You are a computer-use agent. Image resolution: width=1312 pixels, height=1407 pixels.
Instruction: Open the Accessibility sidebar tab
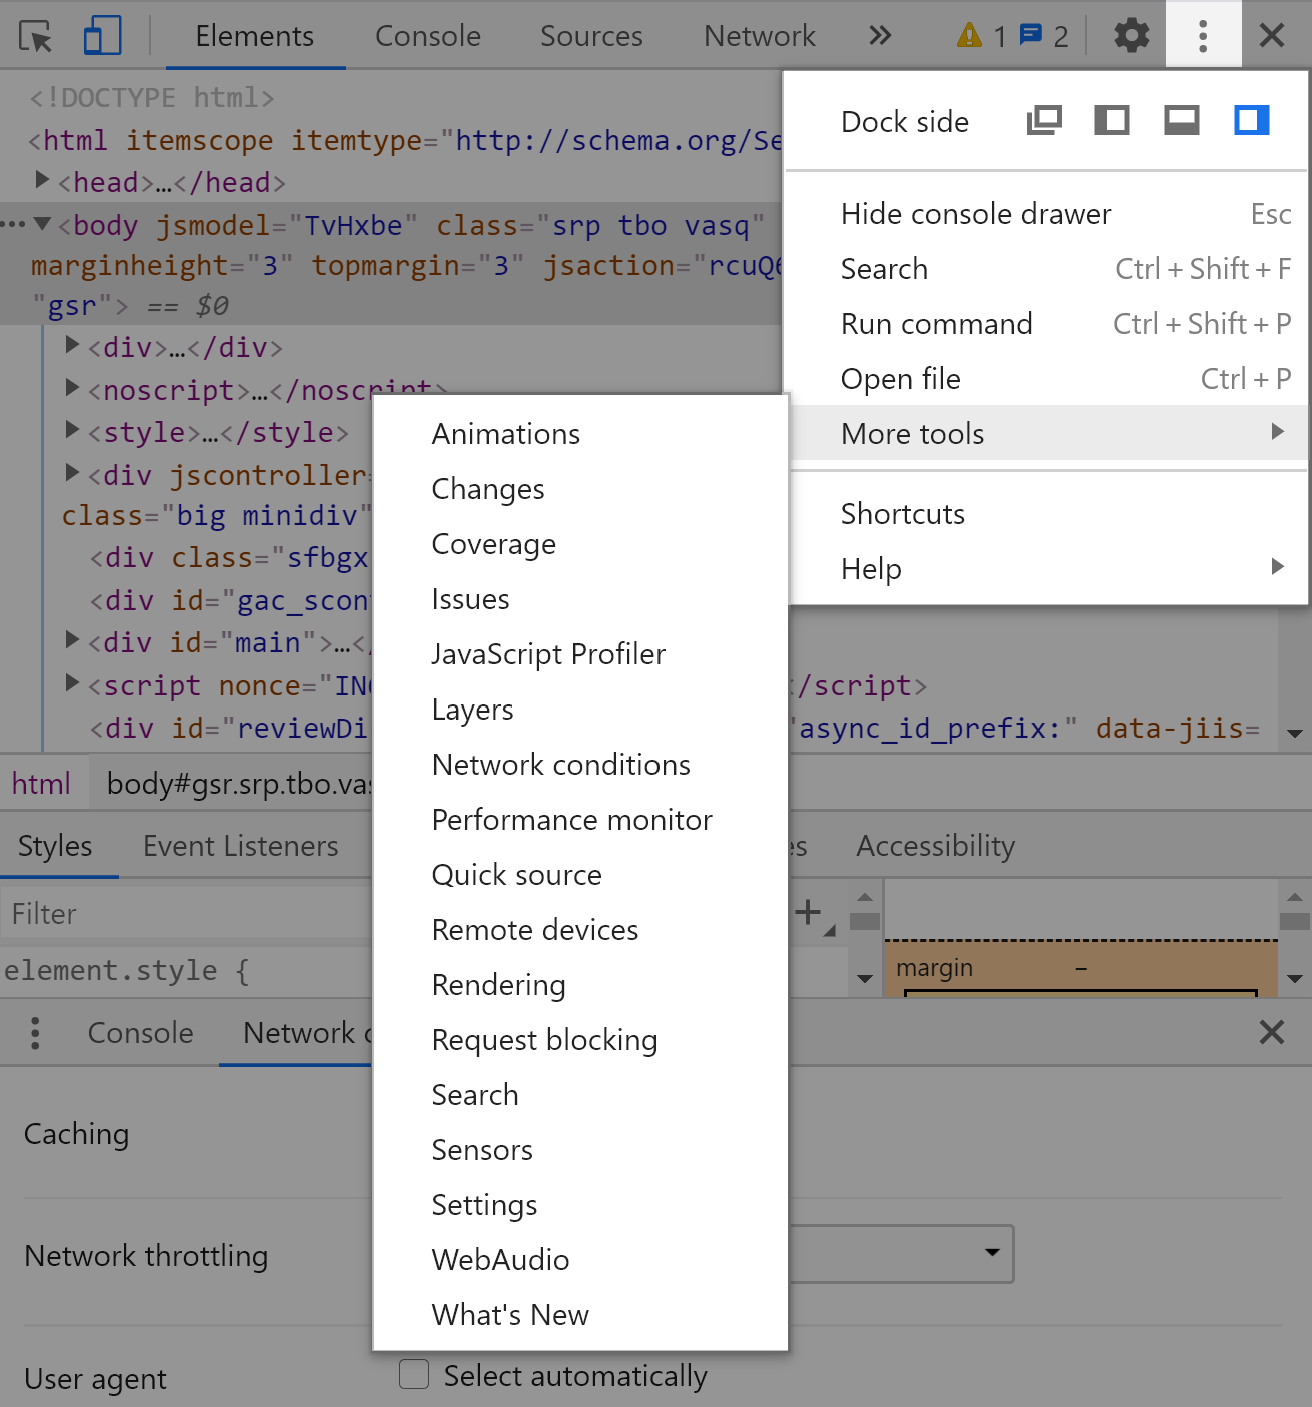[936, 846]
